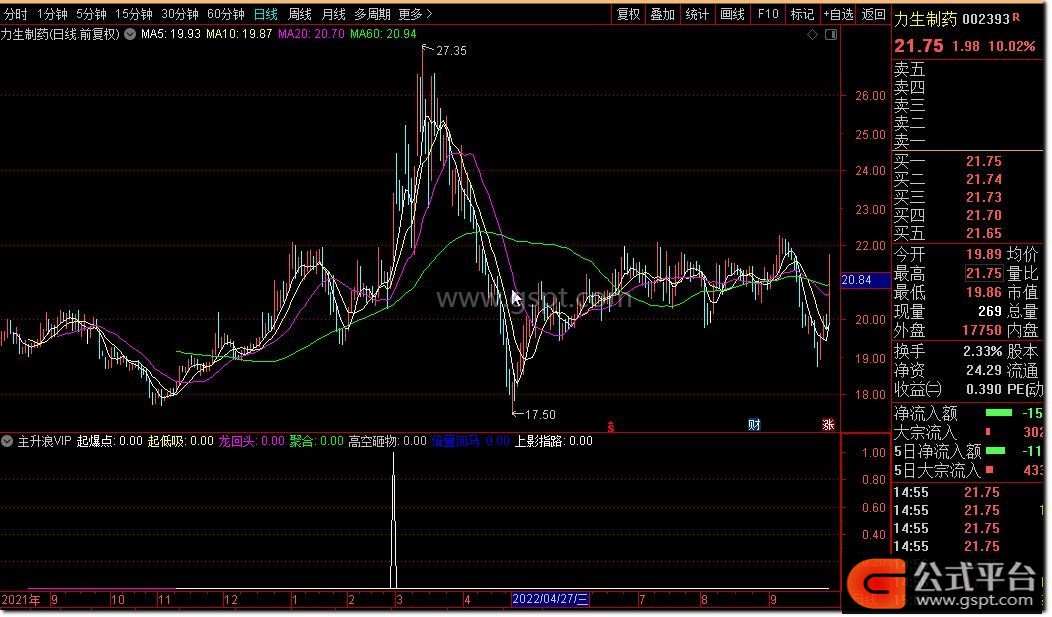Click the 返回 back button
The image size is (1052, 617).
(874, 14)
